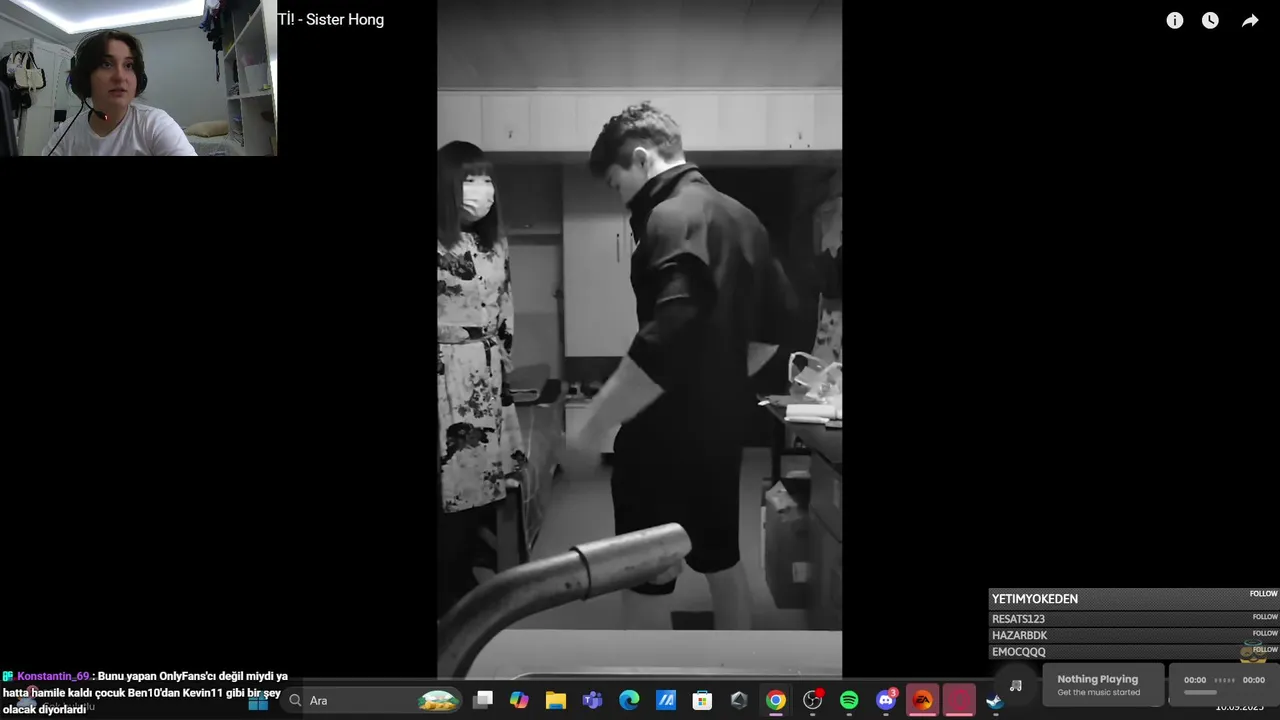Screen dimensions: 1280x720
Task: Launch Copilot from the taskbar
Action: (519, 700)
